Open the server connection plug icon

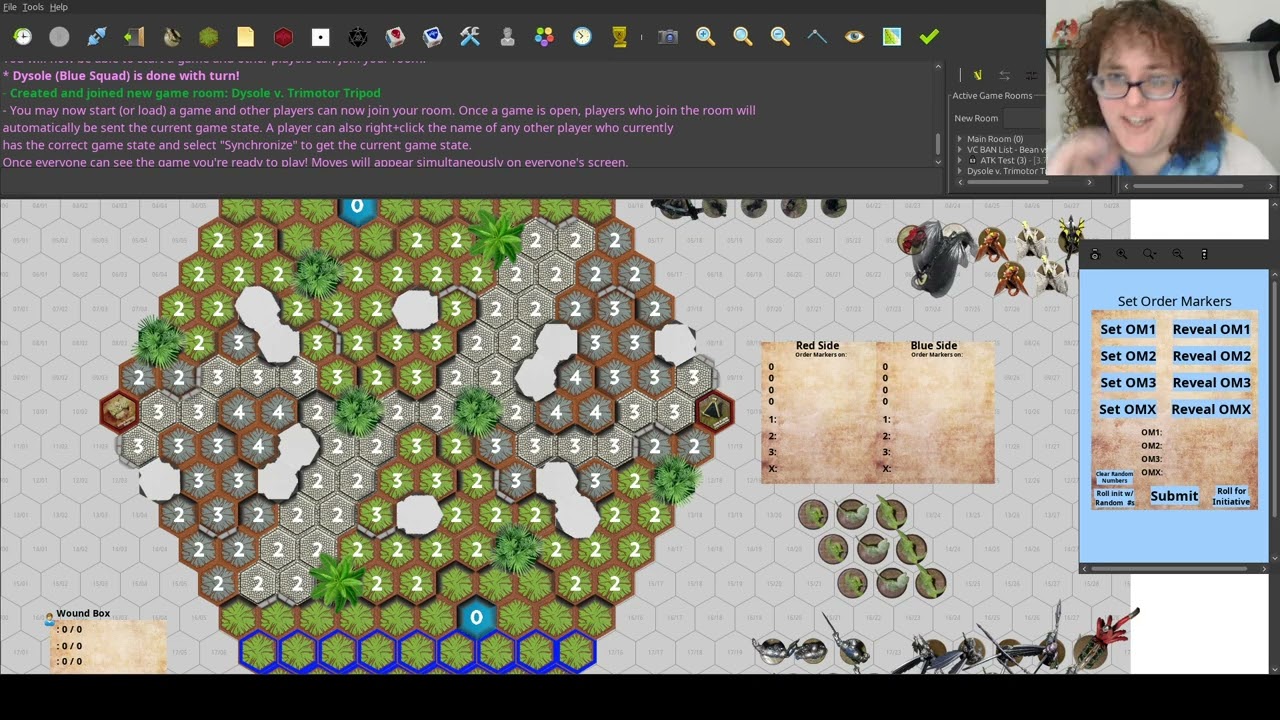tap(97, 37)
